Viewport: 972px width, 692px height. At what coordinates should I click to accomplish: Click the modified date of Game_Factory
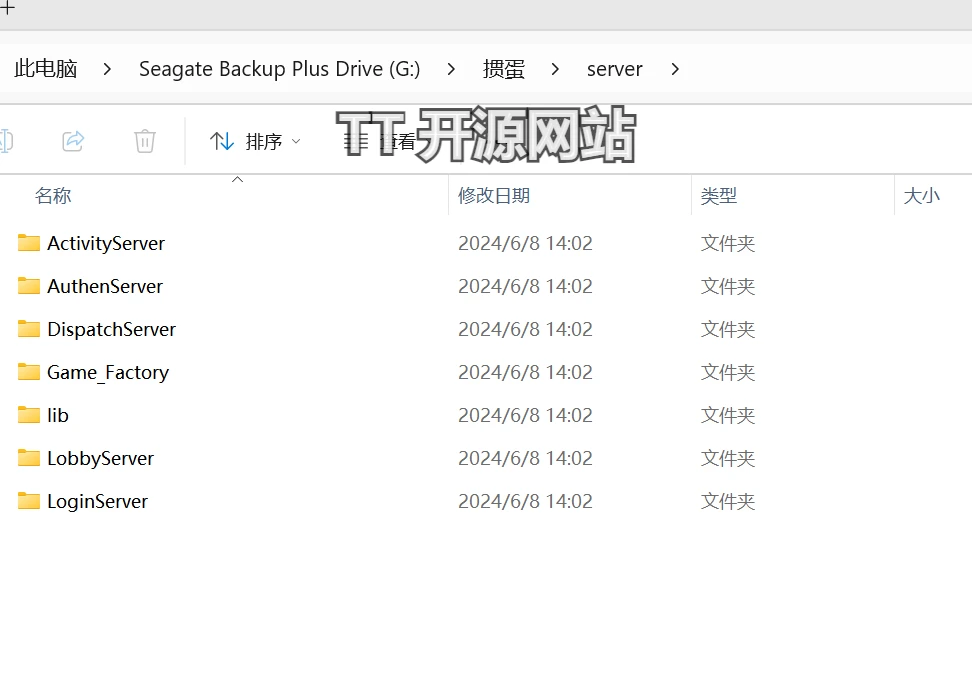[525, 372]
